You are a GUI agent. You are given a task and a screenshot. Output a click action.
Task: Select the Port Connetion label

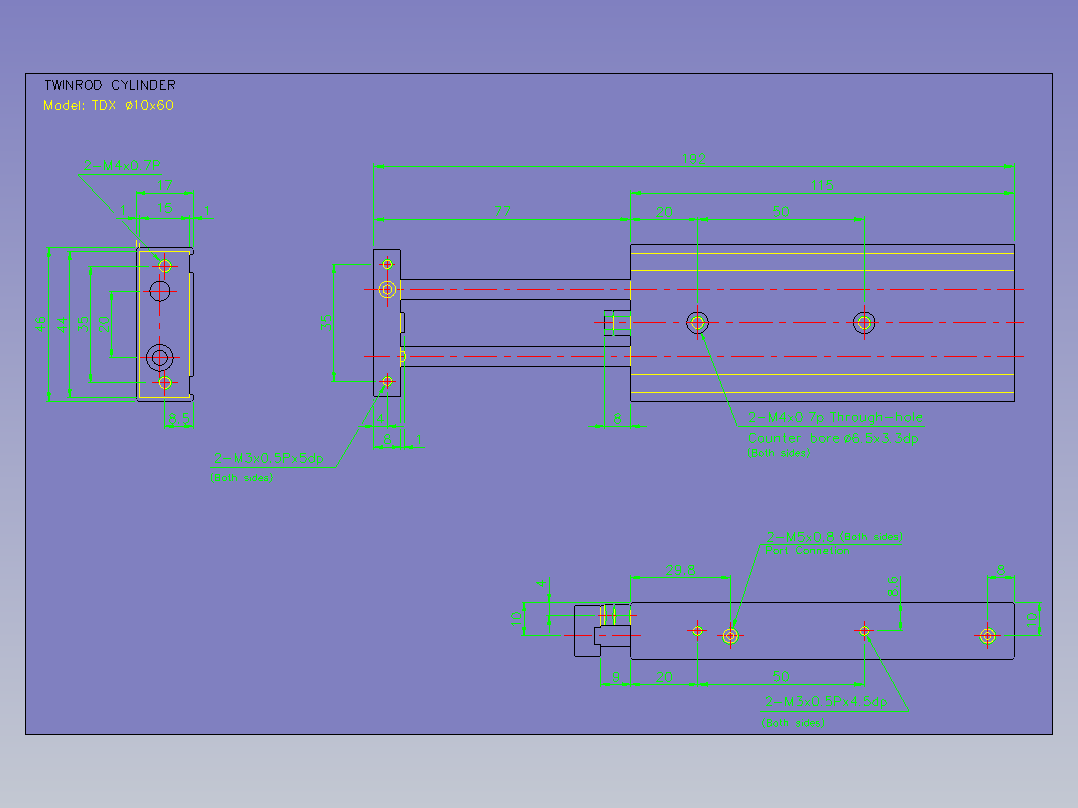[807, 551]
